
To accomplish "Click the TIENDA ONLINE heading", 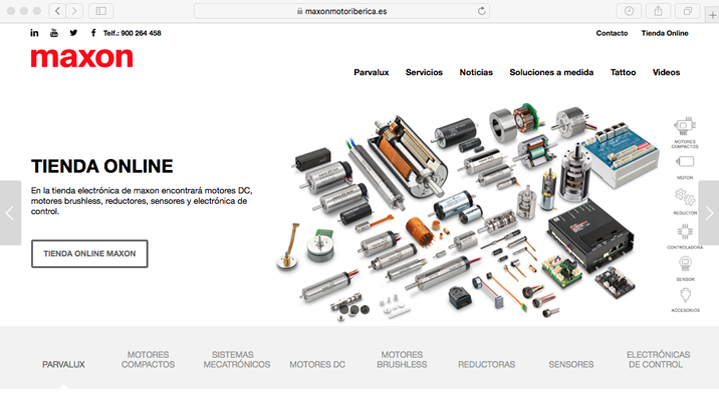I will point(102,166).
